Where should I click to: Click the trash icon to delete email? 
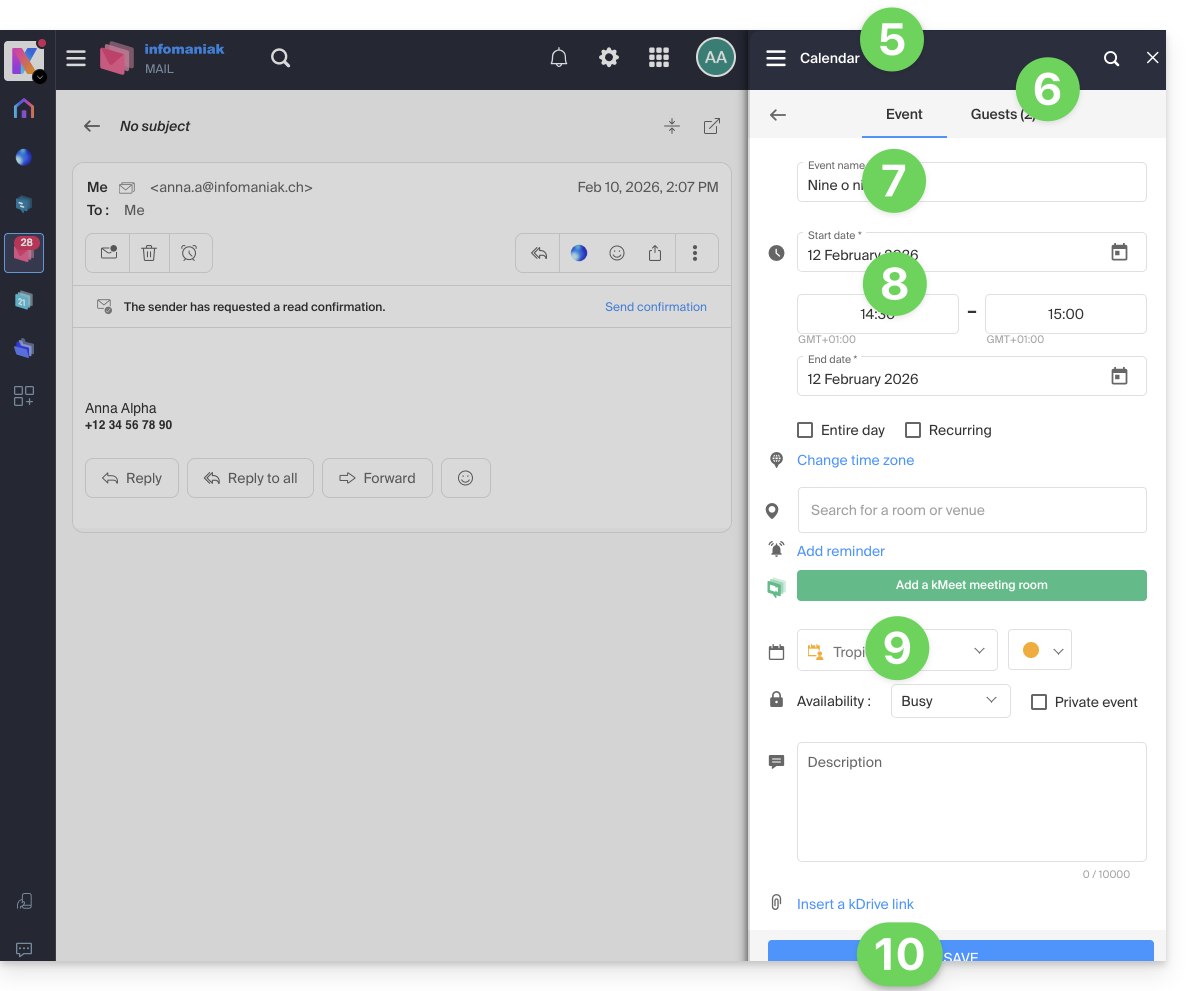coord(149,253)
